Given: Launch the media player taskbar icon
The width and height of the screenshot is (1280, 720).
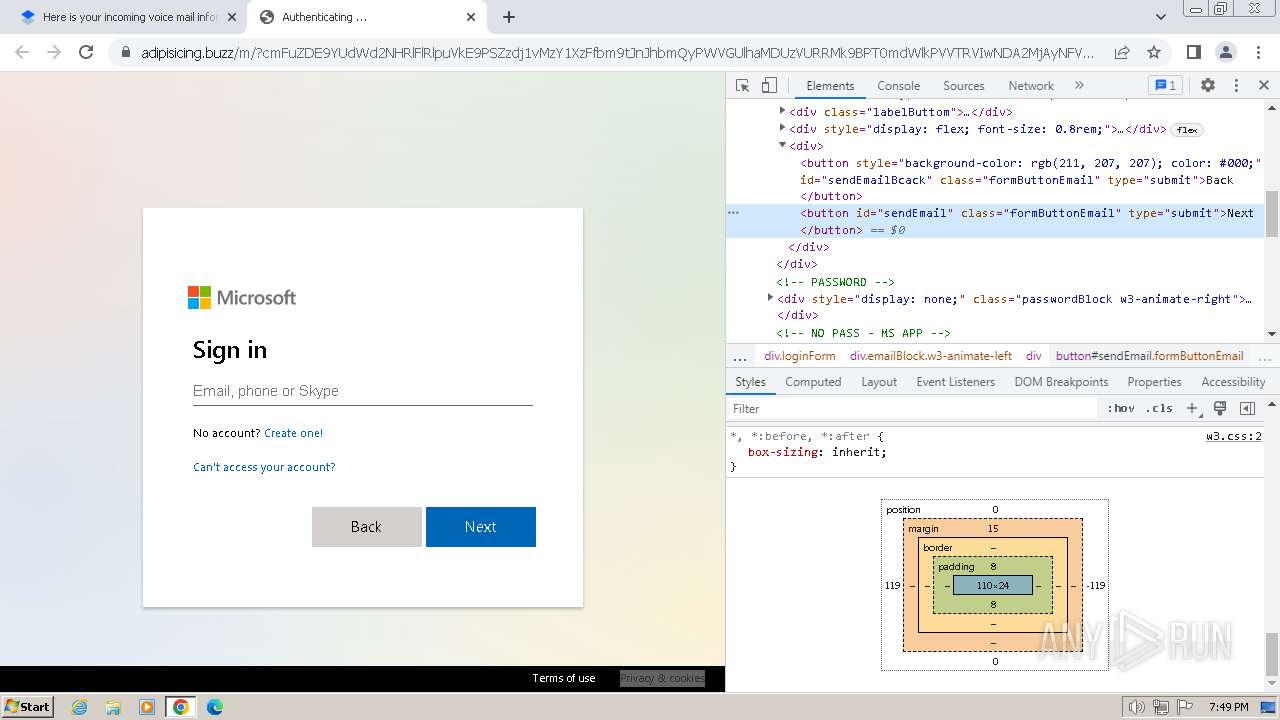Looking at the screenshot, I should (x=147, y=707).
